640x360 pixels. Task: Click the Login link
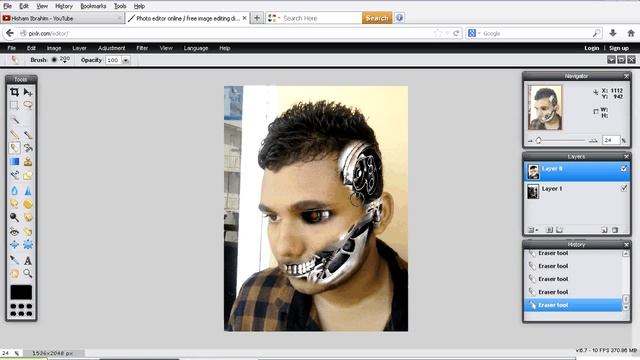(591, 48)
